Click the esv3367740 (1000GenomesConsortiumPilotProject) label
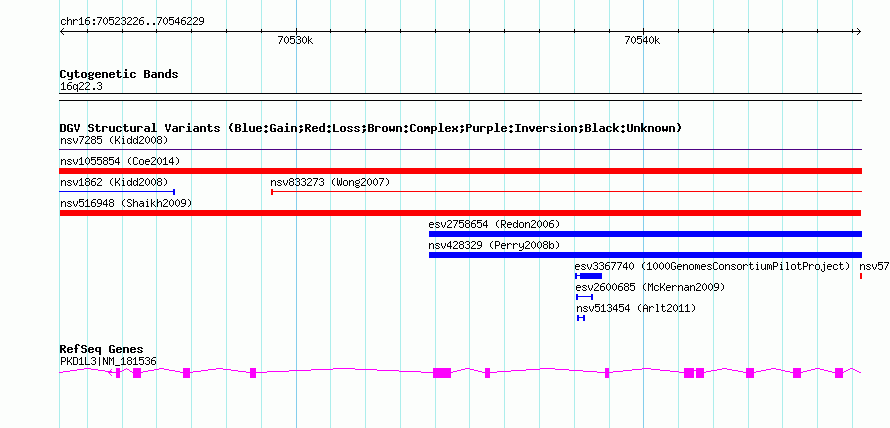The image size is (890, 428). [x=712, y=266]
